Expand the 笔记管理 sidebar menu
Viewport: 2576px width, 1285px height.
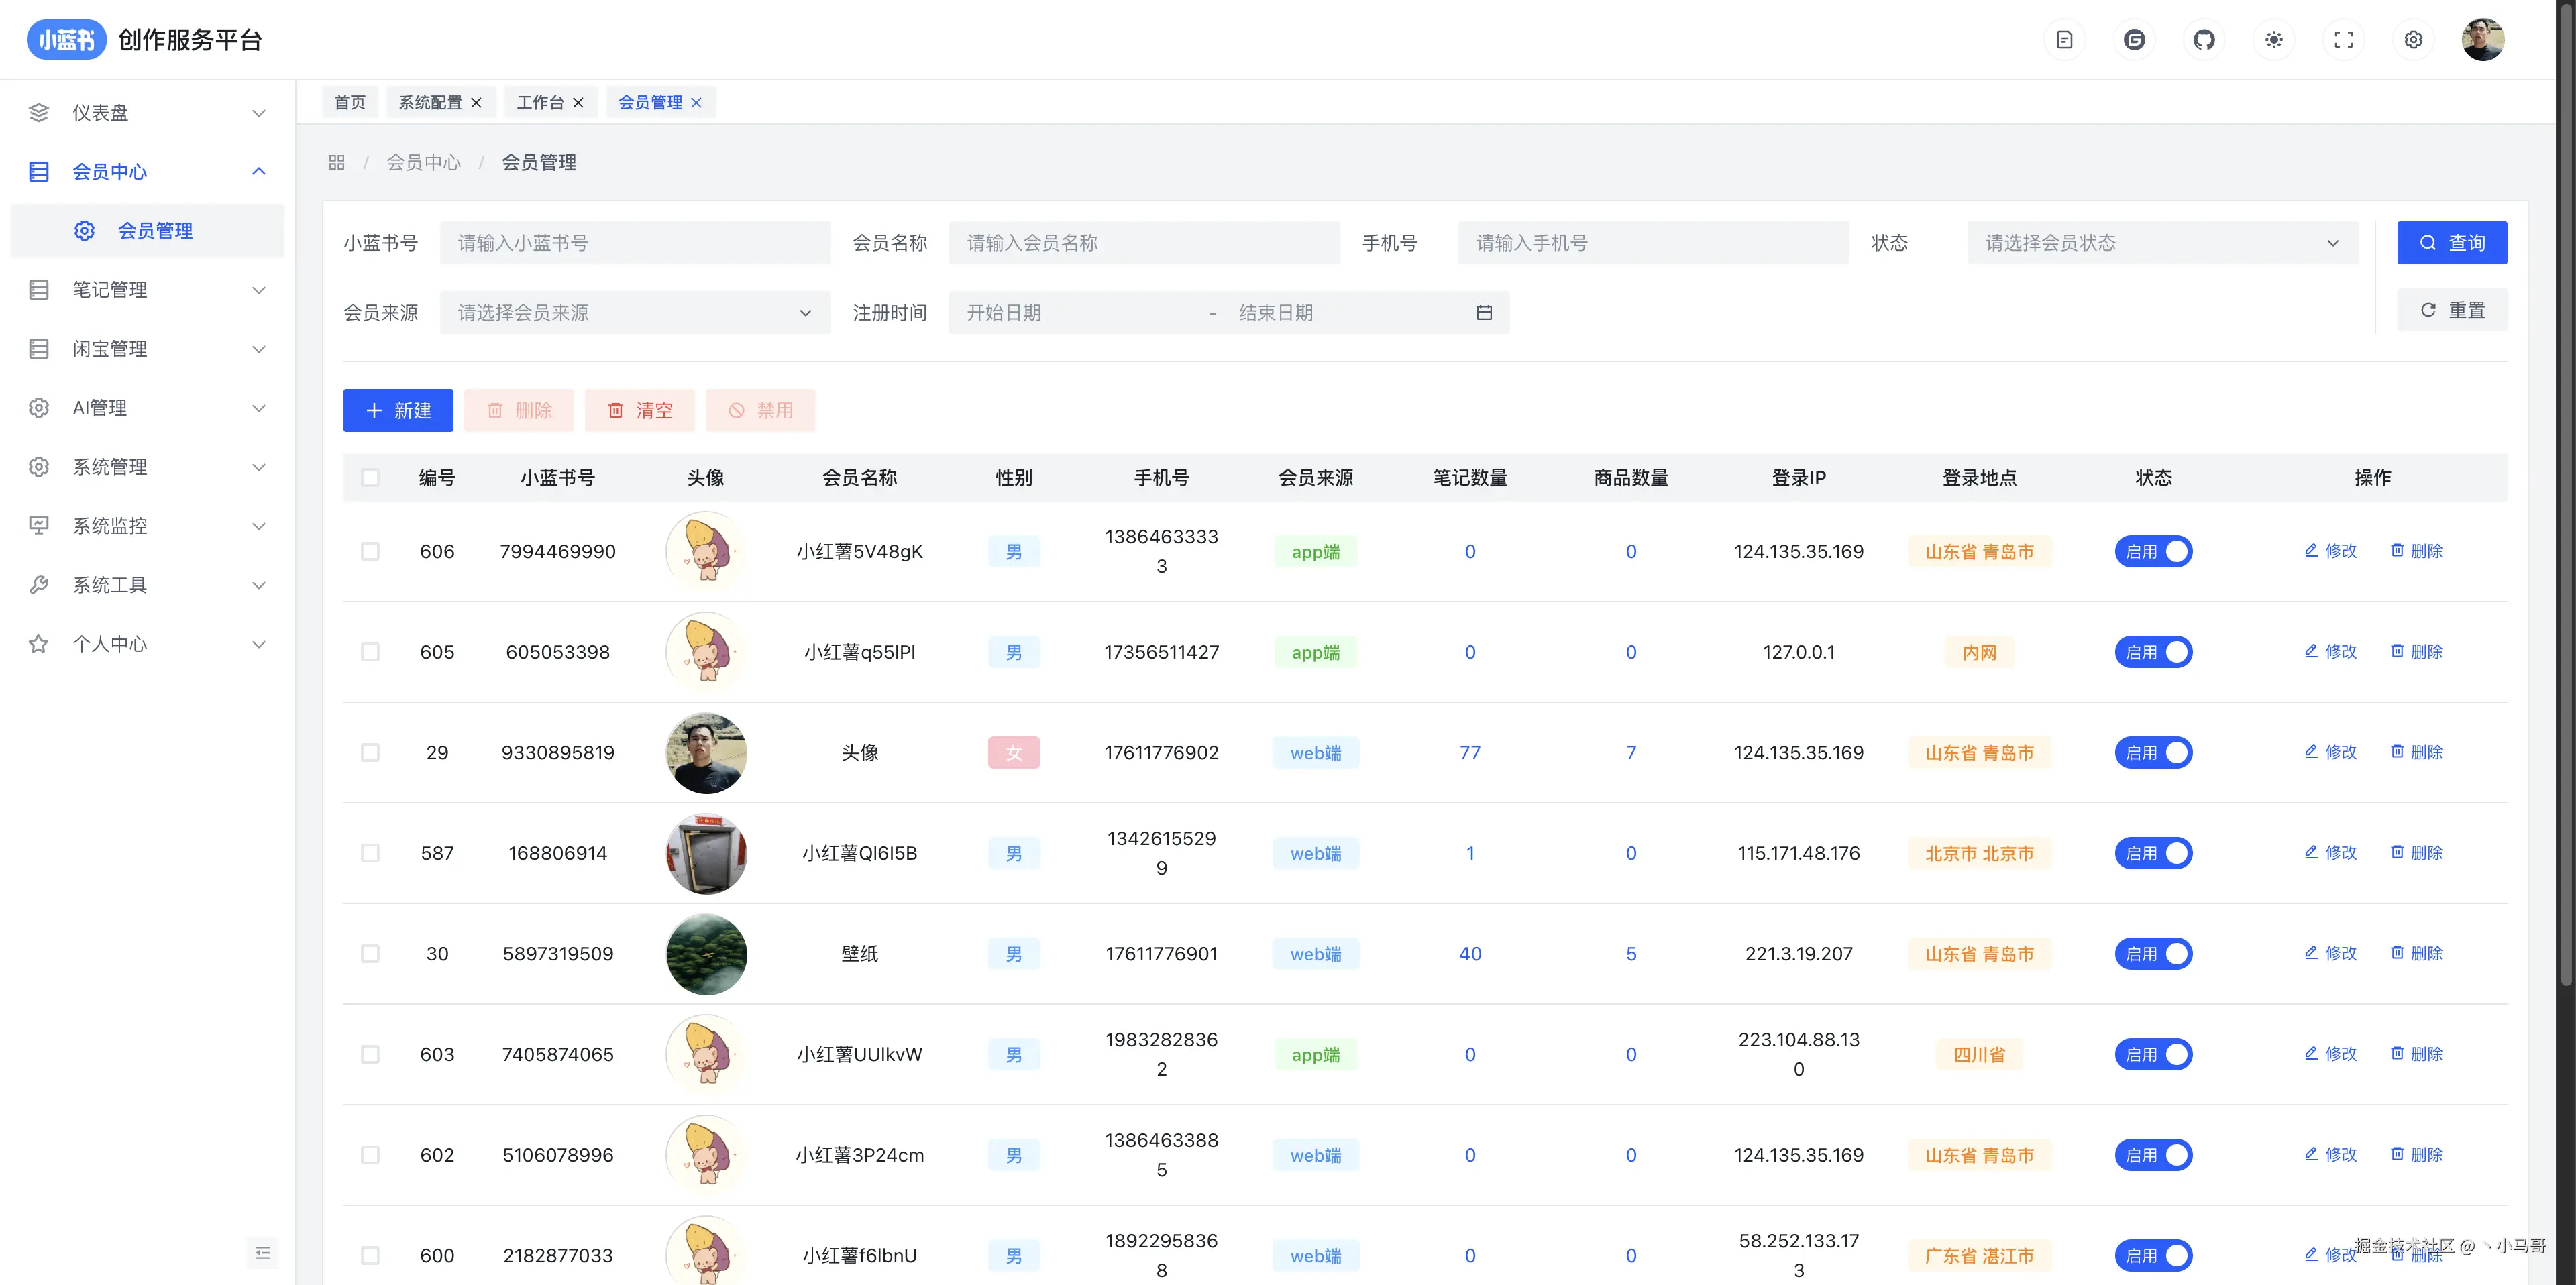pos(148,290)
